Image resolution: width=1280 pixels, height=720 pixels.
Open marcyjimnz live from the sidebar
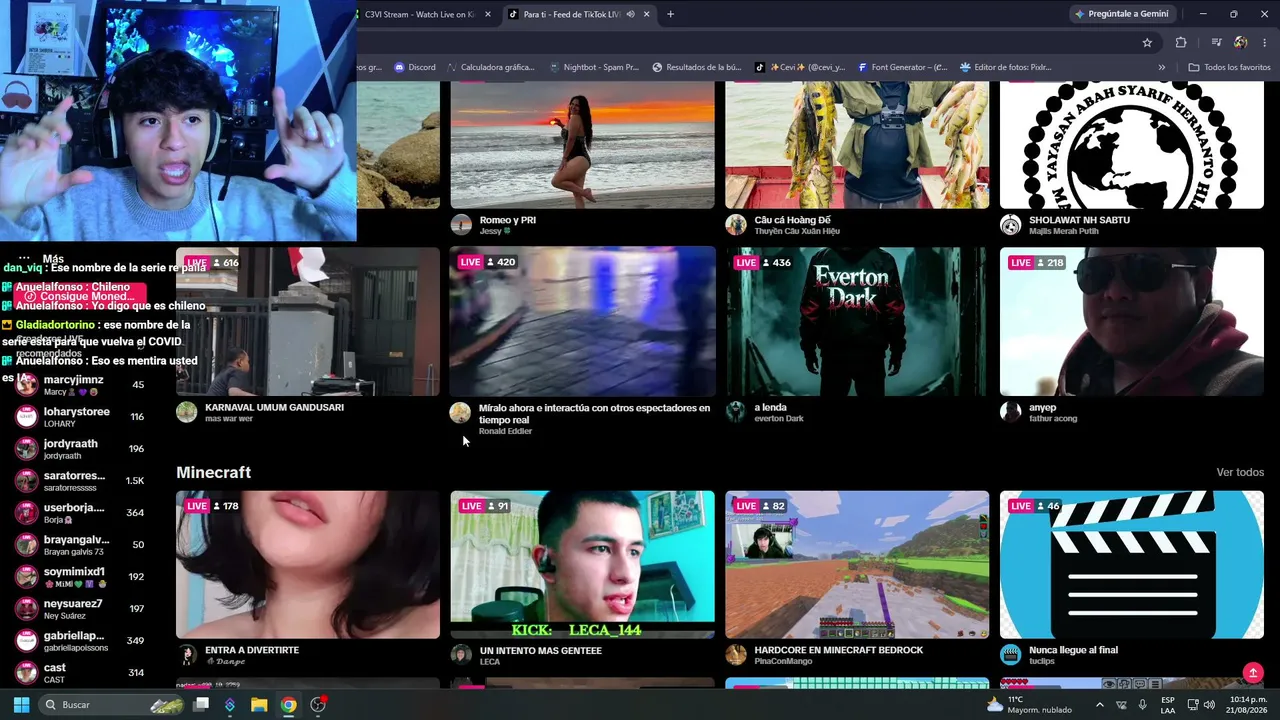[80, 385]
